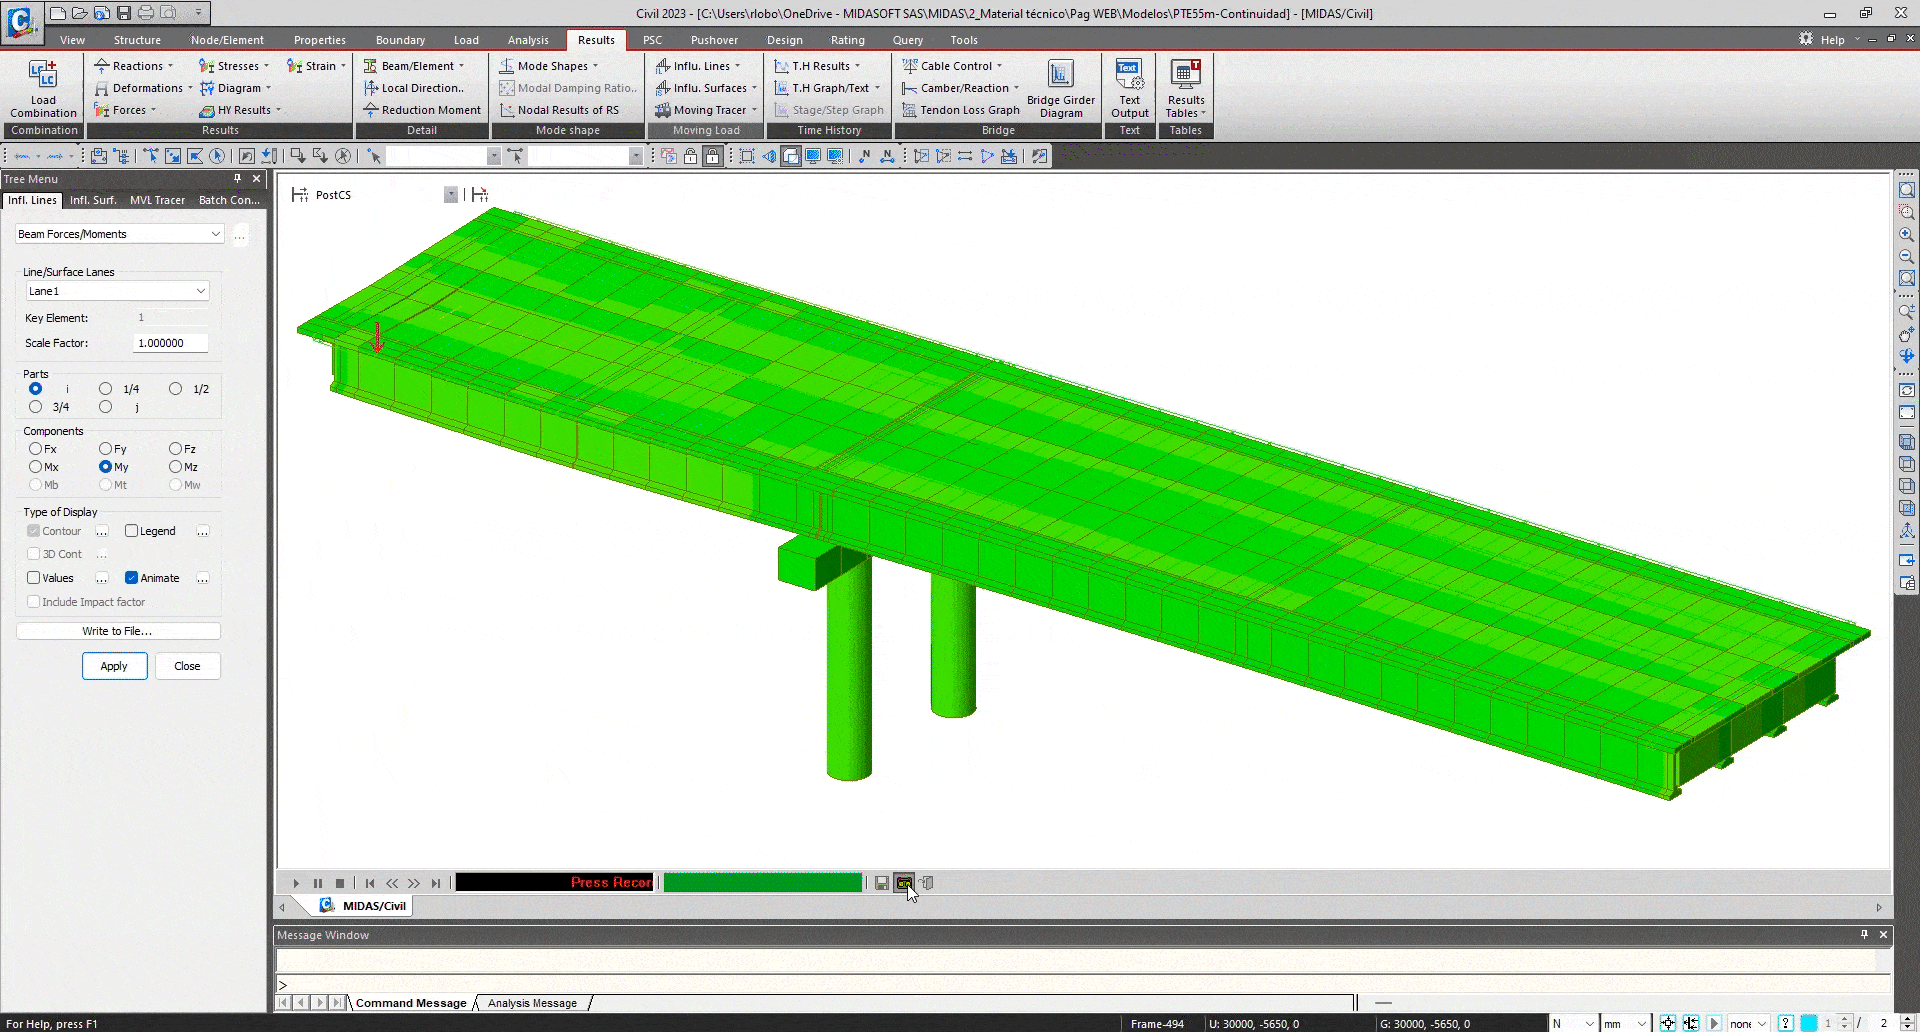Click the Print icon in quick access bar
Viewport: 1920px width, 1032px height.
tap(146, 13)
